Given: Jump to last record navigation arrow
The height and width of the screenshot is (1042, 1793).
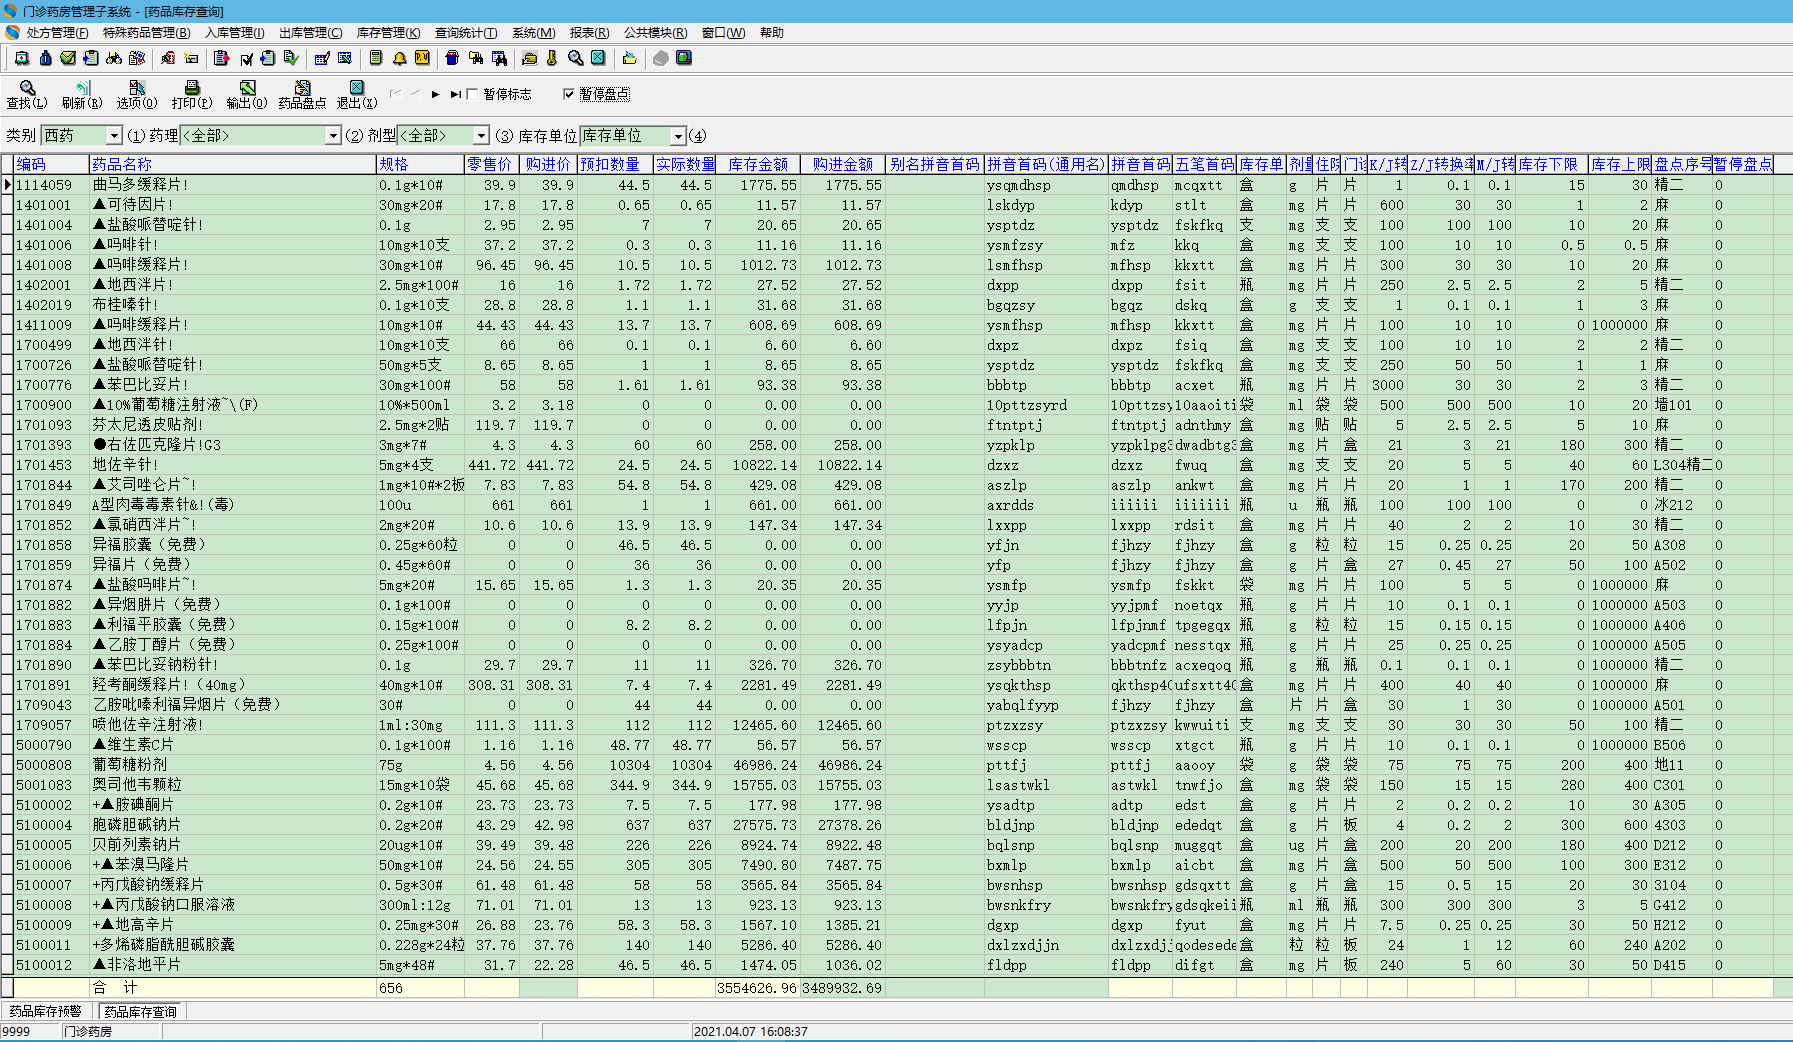Looking at the screenshot, I should point(456,94).
